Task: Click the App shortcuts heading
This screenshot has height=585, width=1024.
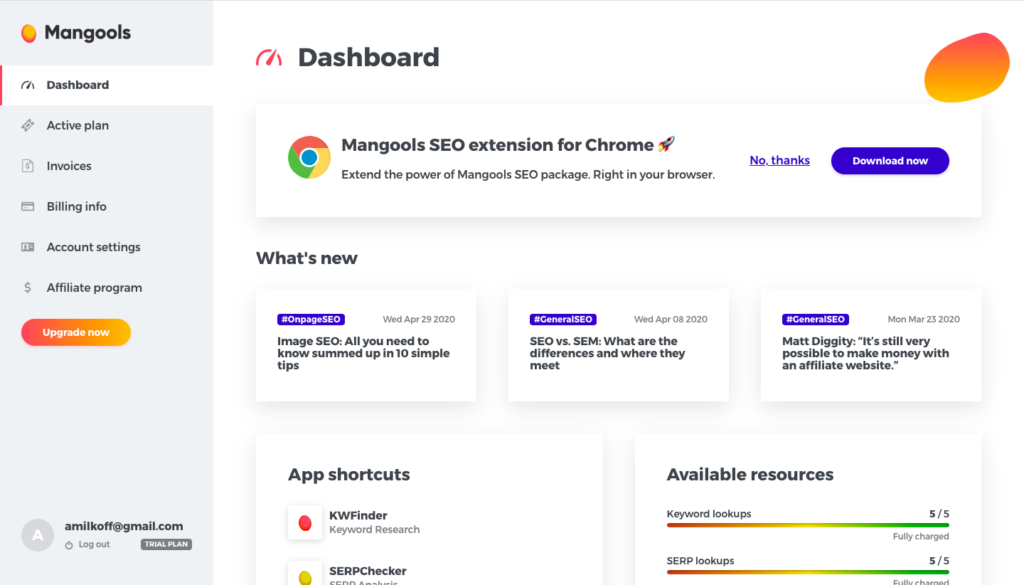Action: coord(349,475)
